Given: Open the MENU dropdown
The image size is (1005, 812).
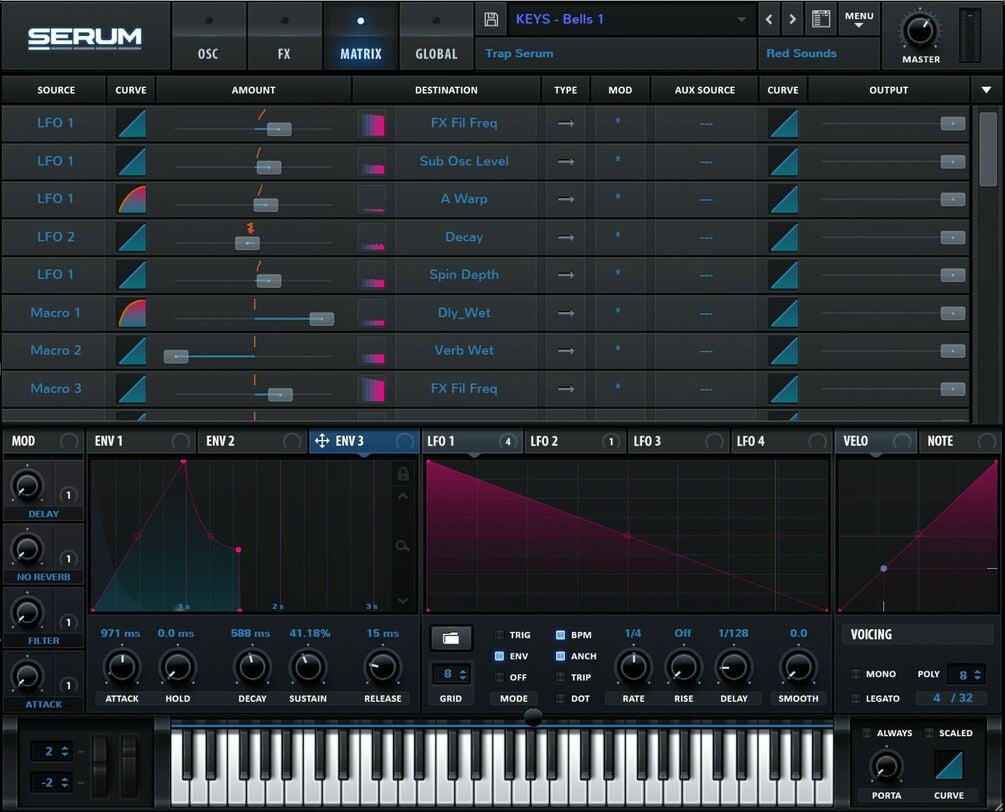Looking at the screenshot, I should pyautogui.click(x=859, y=19).
